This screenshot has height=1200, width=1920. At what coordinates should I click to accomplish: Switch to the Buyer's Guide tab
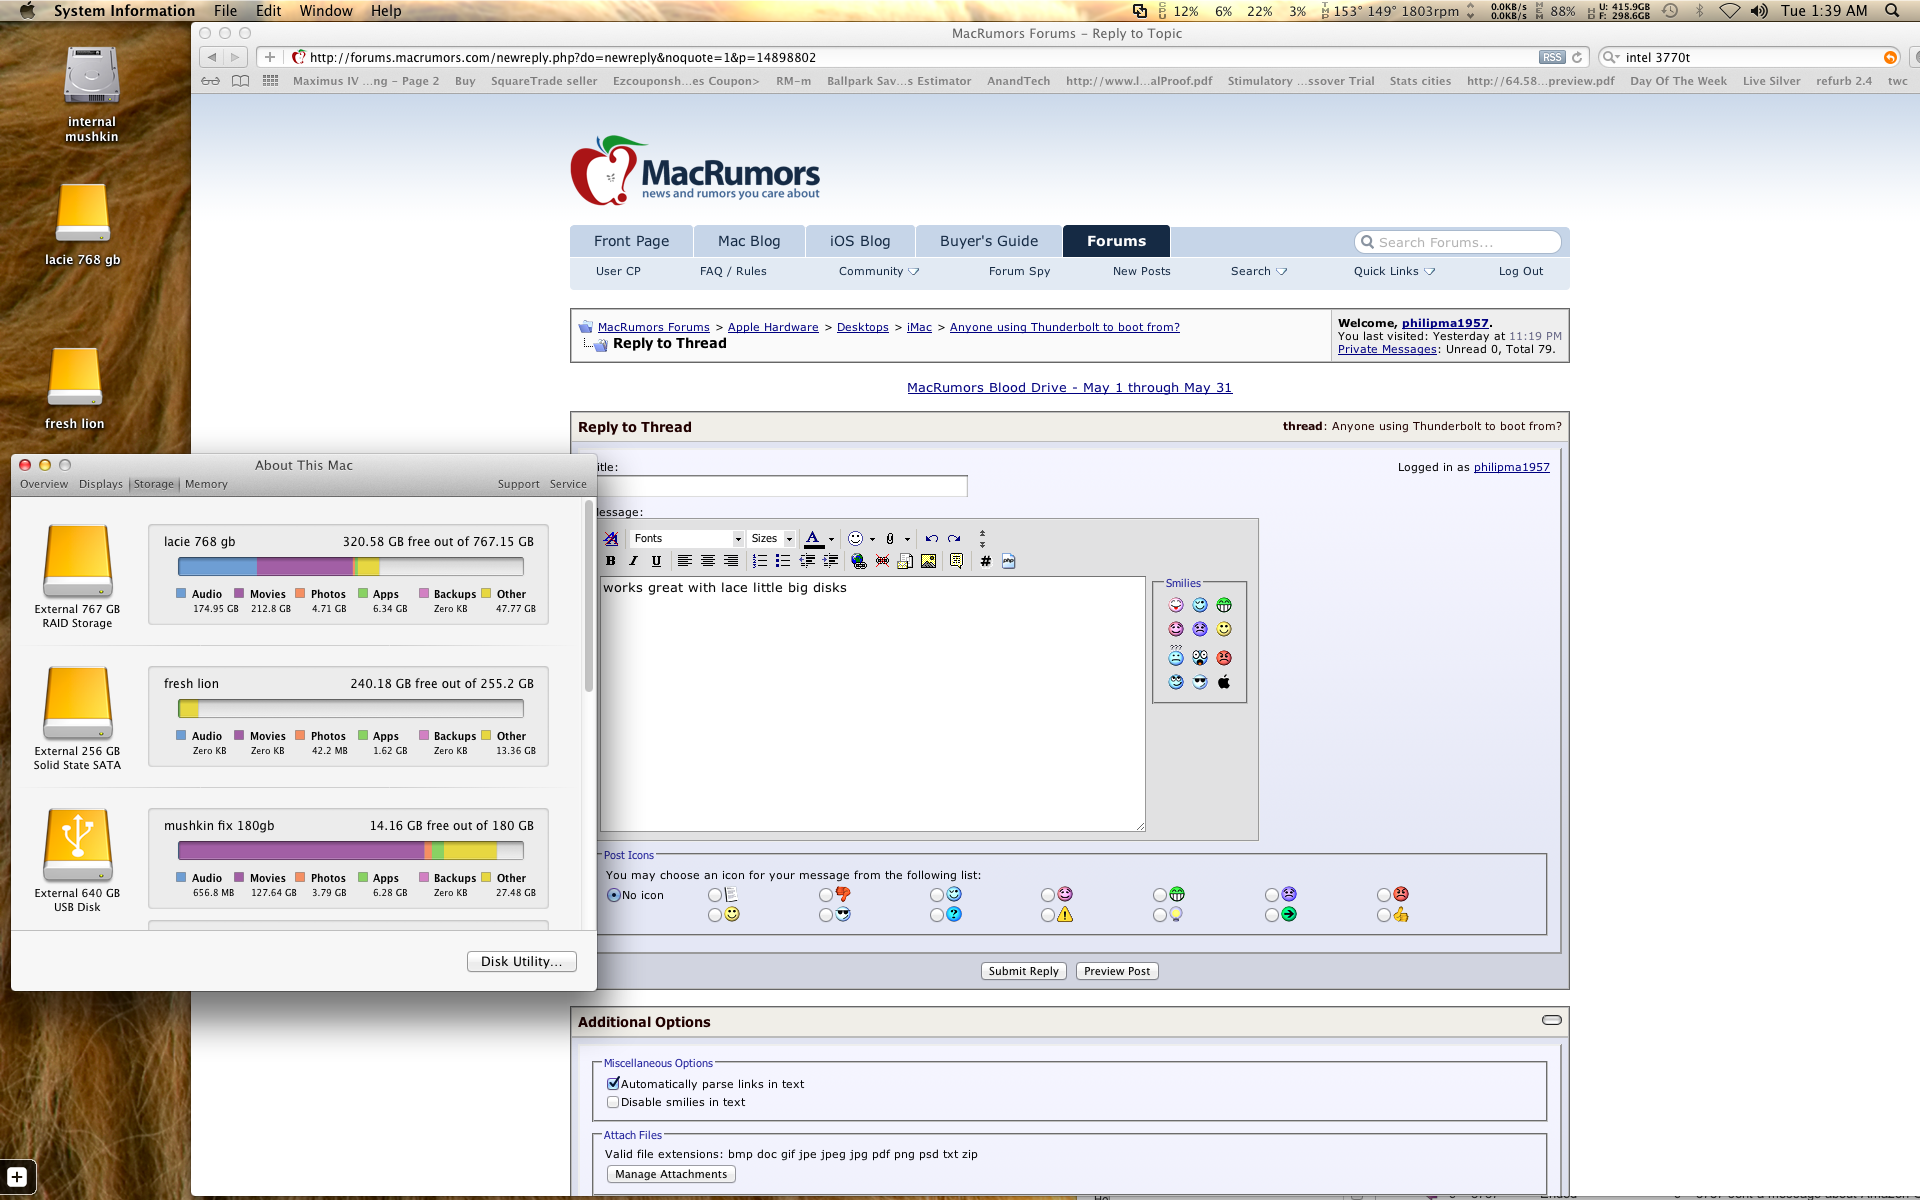pos(989,241)
